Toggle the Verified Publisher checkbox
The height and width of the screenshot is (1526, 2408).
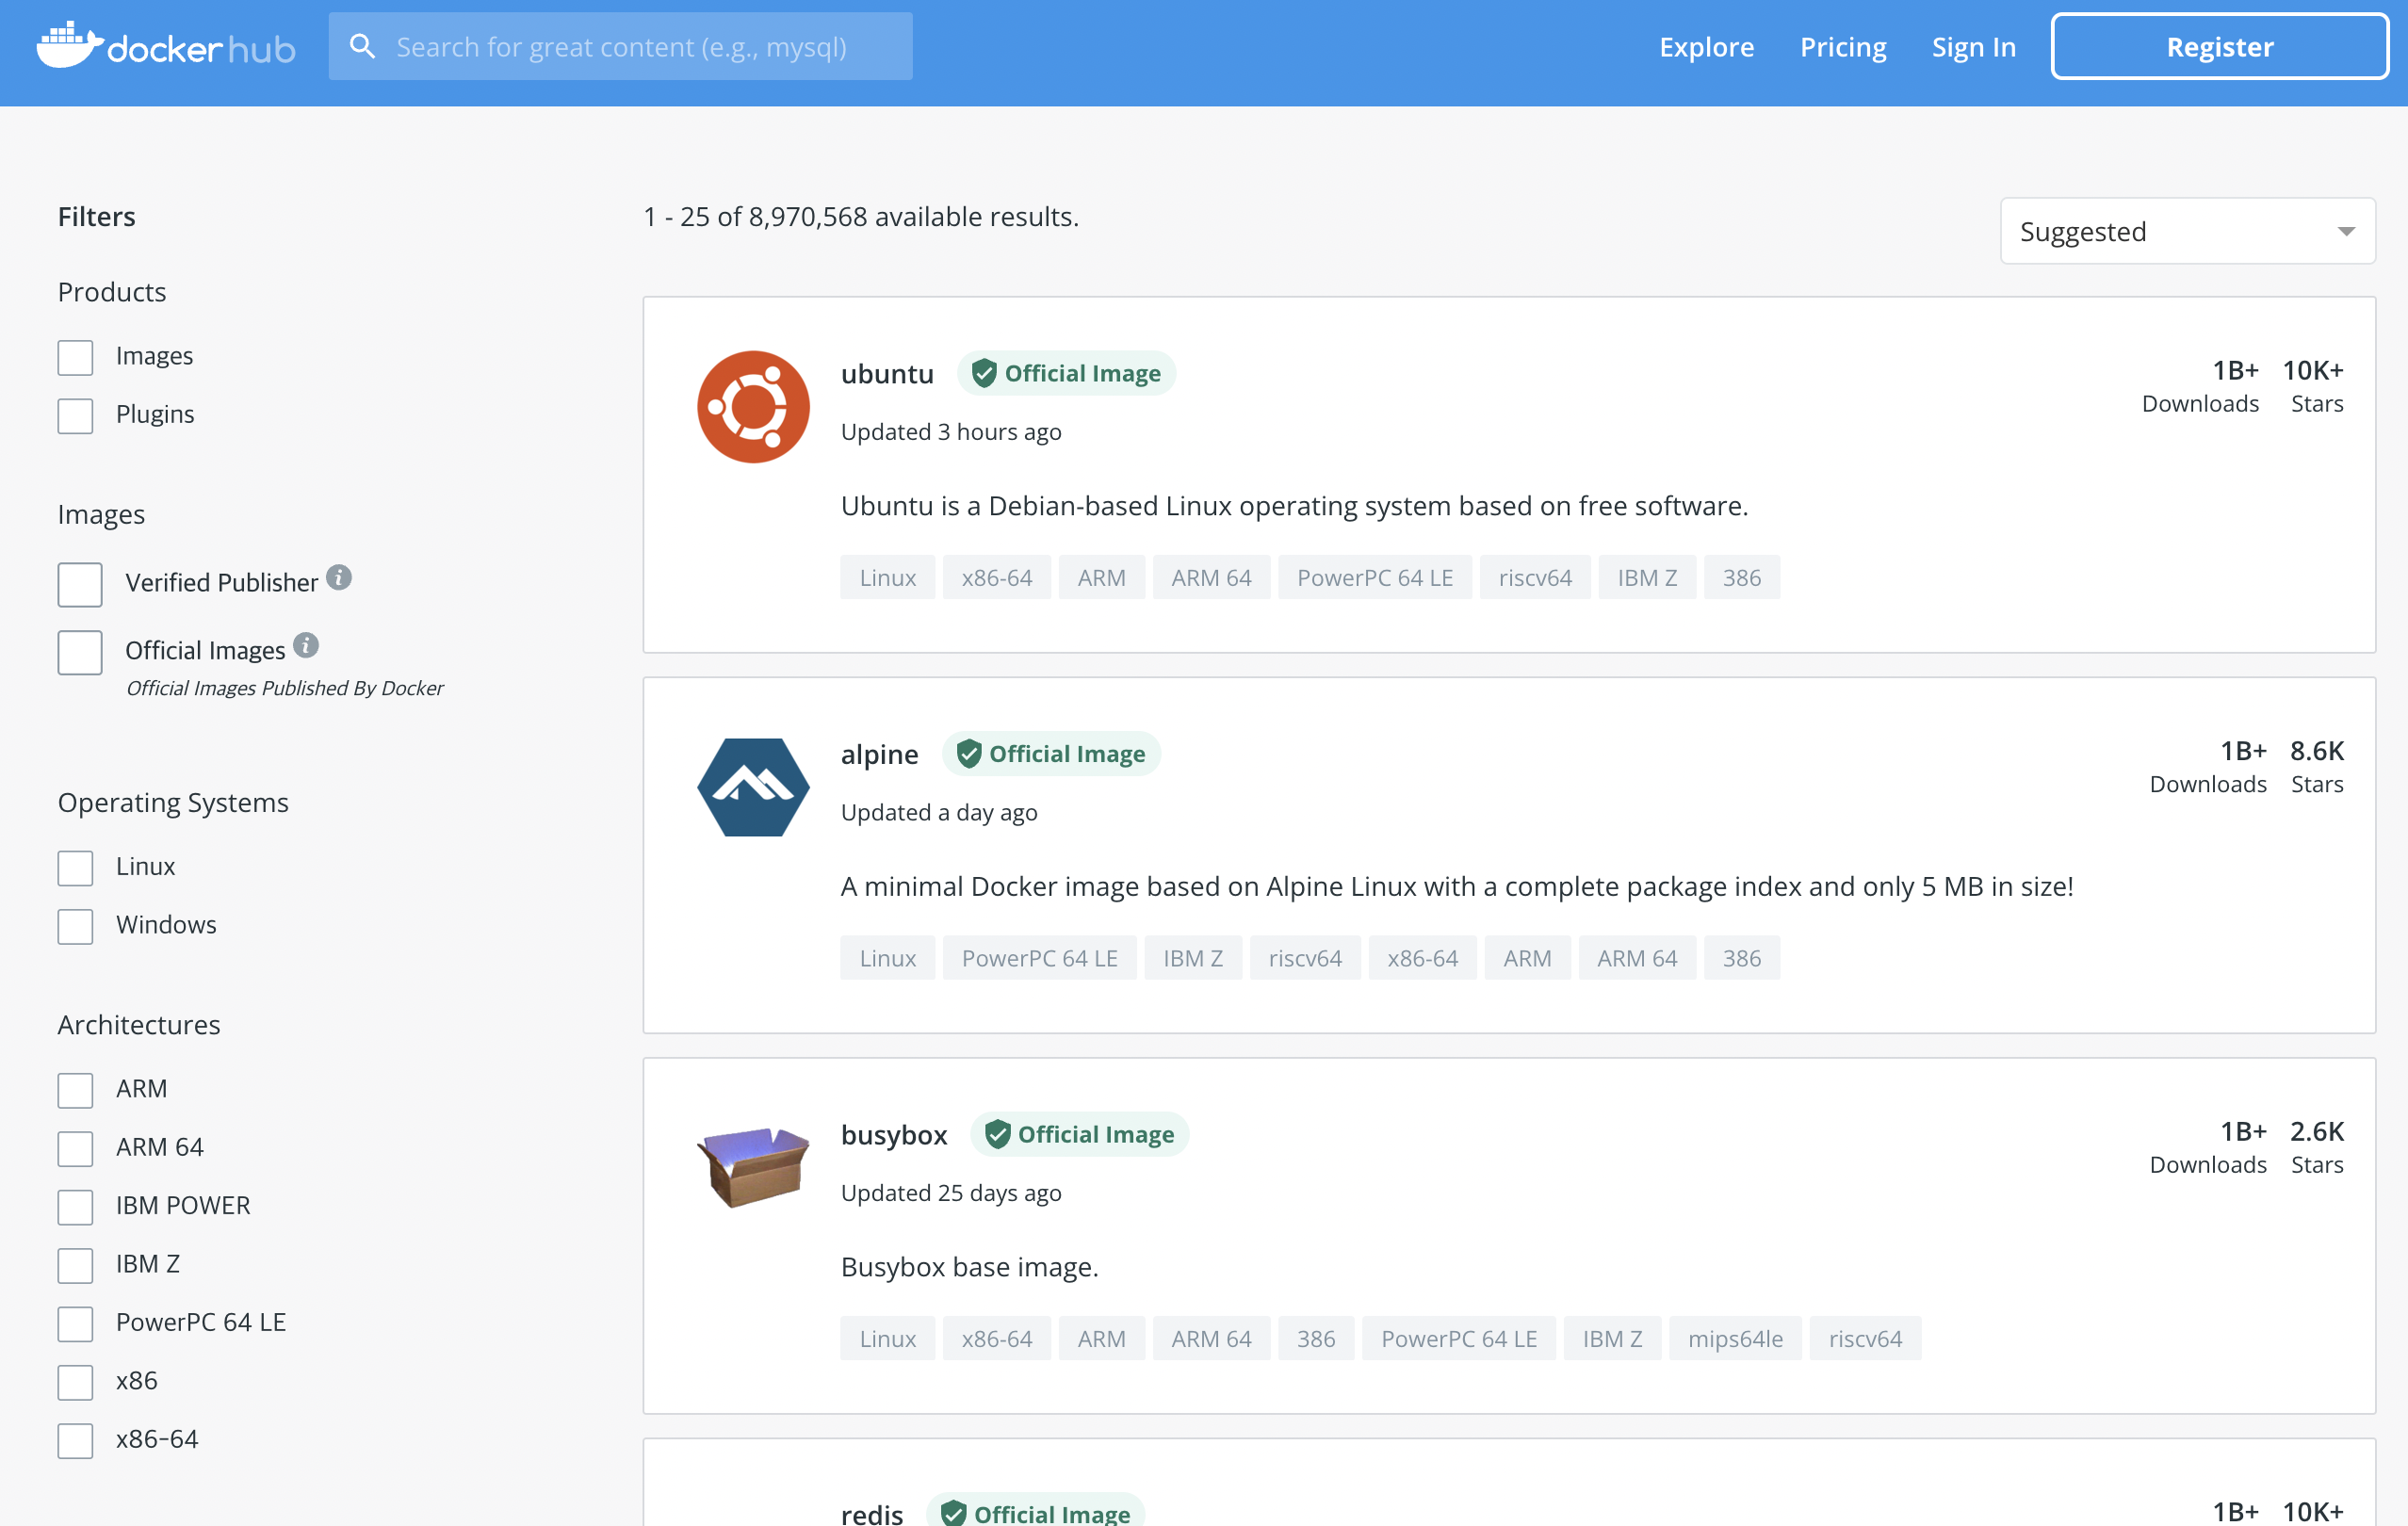(x=80, y=584)
